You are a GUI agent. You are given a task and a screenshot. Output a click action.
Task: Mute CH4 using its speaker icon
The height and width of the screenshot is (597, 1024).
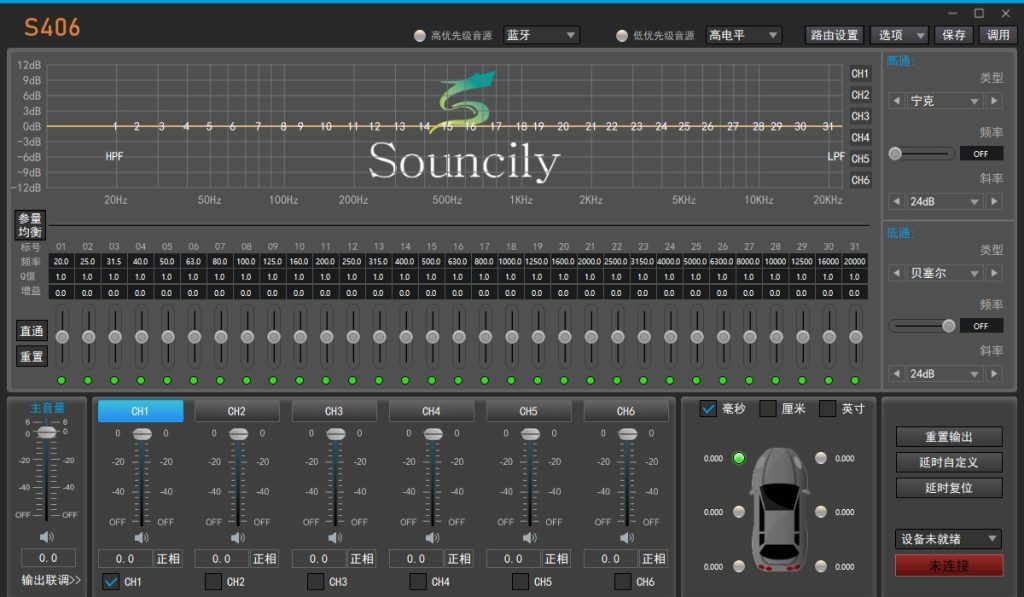click(432, 538)
